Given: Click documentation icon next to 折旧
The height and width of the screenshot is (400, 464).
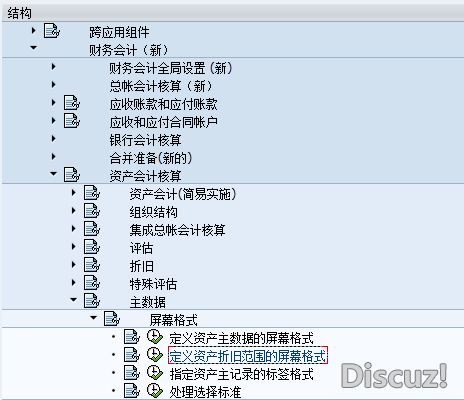Looking at the screenshot, I should pyautogui.click(x=92, y=265).
